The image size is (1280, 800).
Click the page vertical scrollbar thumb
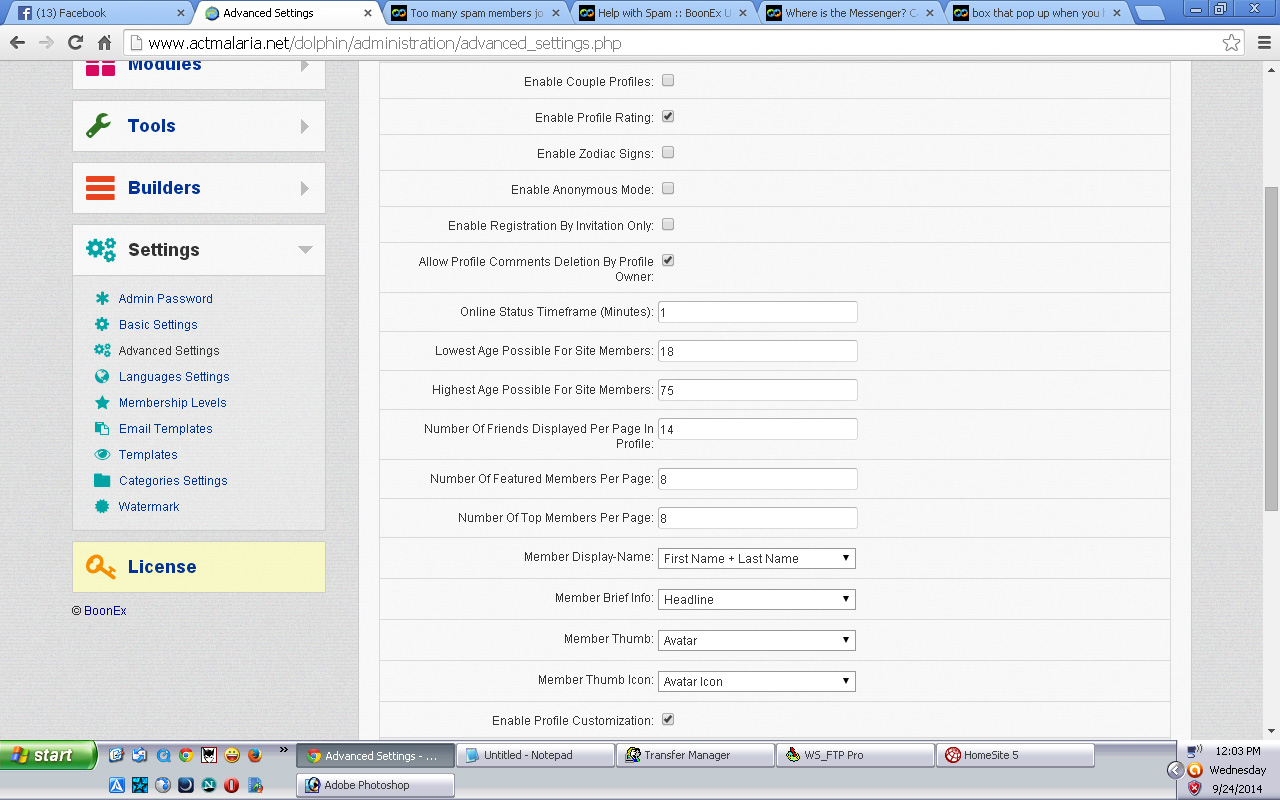1271,348
